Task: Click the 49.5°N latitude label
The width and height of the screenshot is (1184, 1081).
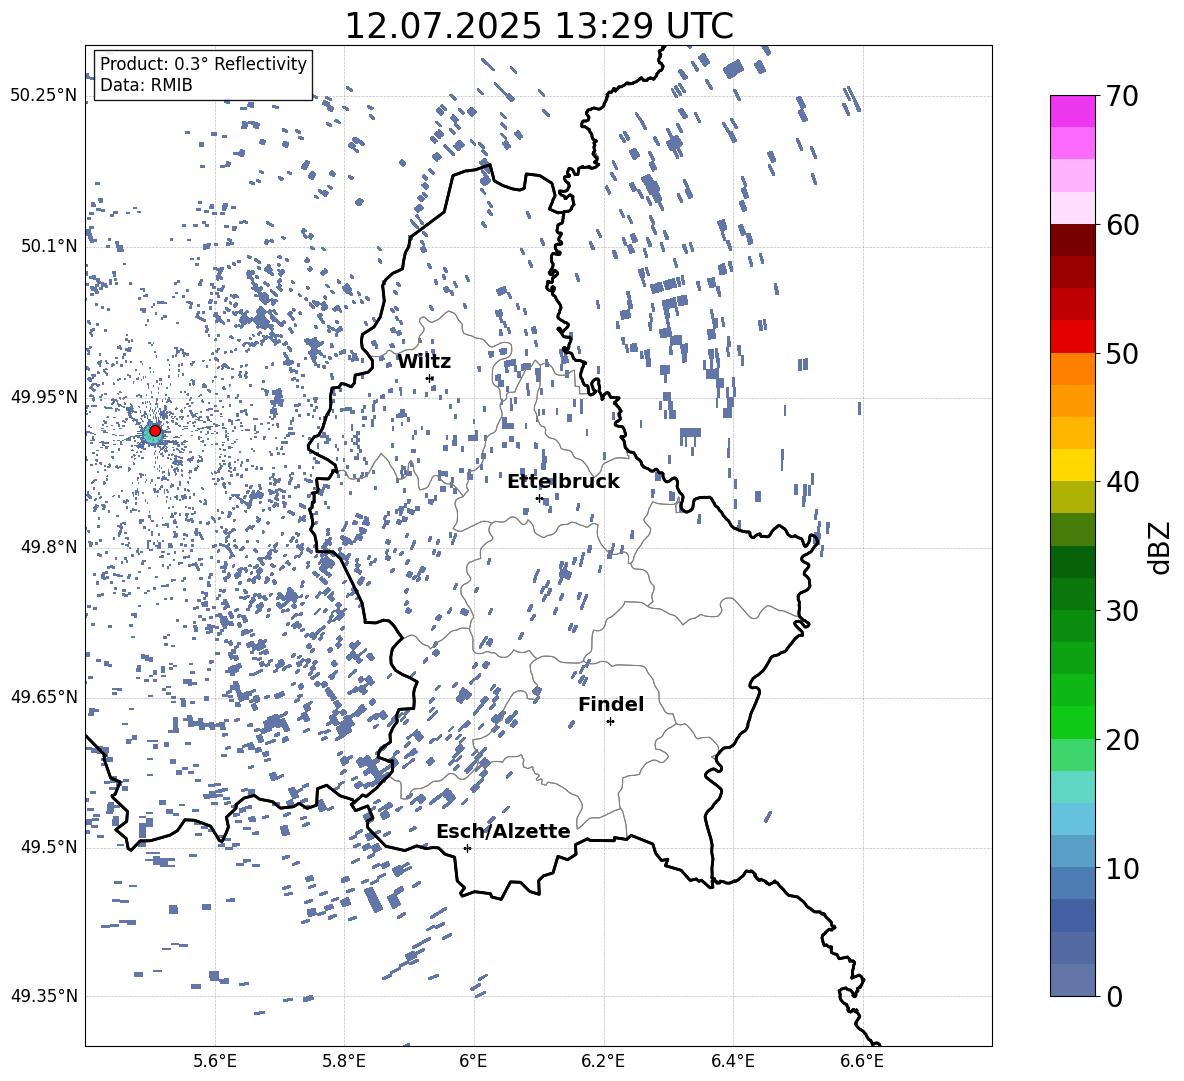Action: (x=48, y=847)
